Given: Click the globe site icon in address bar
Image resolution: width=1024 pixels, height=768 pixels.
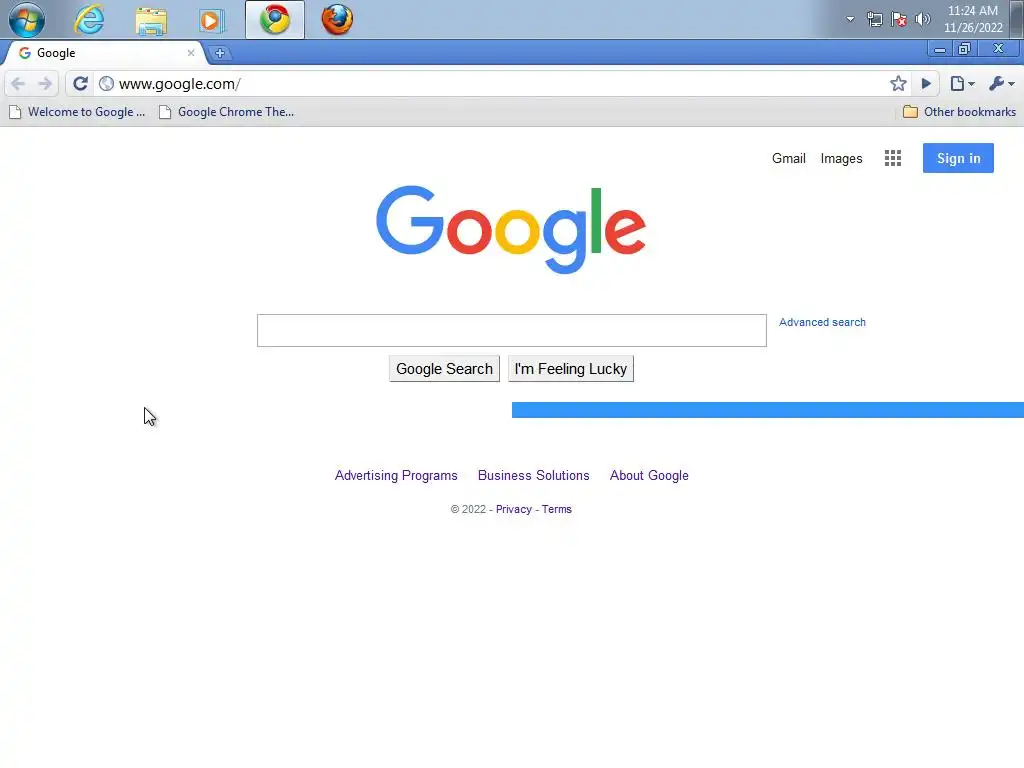Looking at the screenshot, I should (x=106, y=84).
